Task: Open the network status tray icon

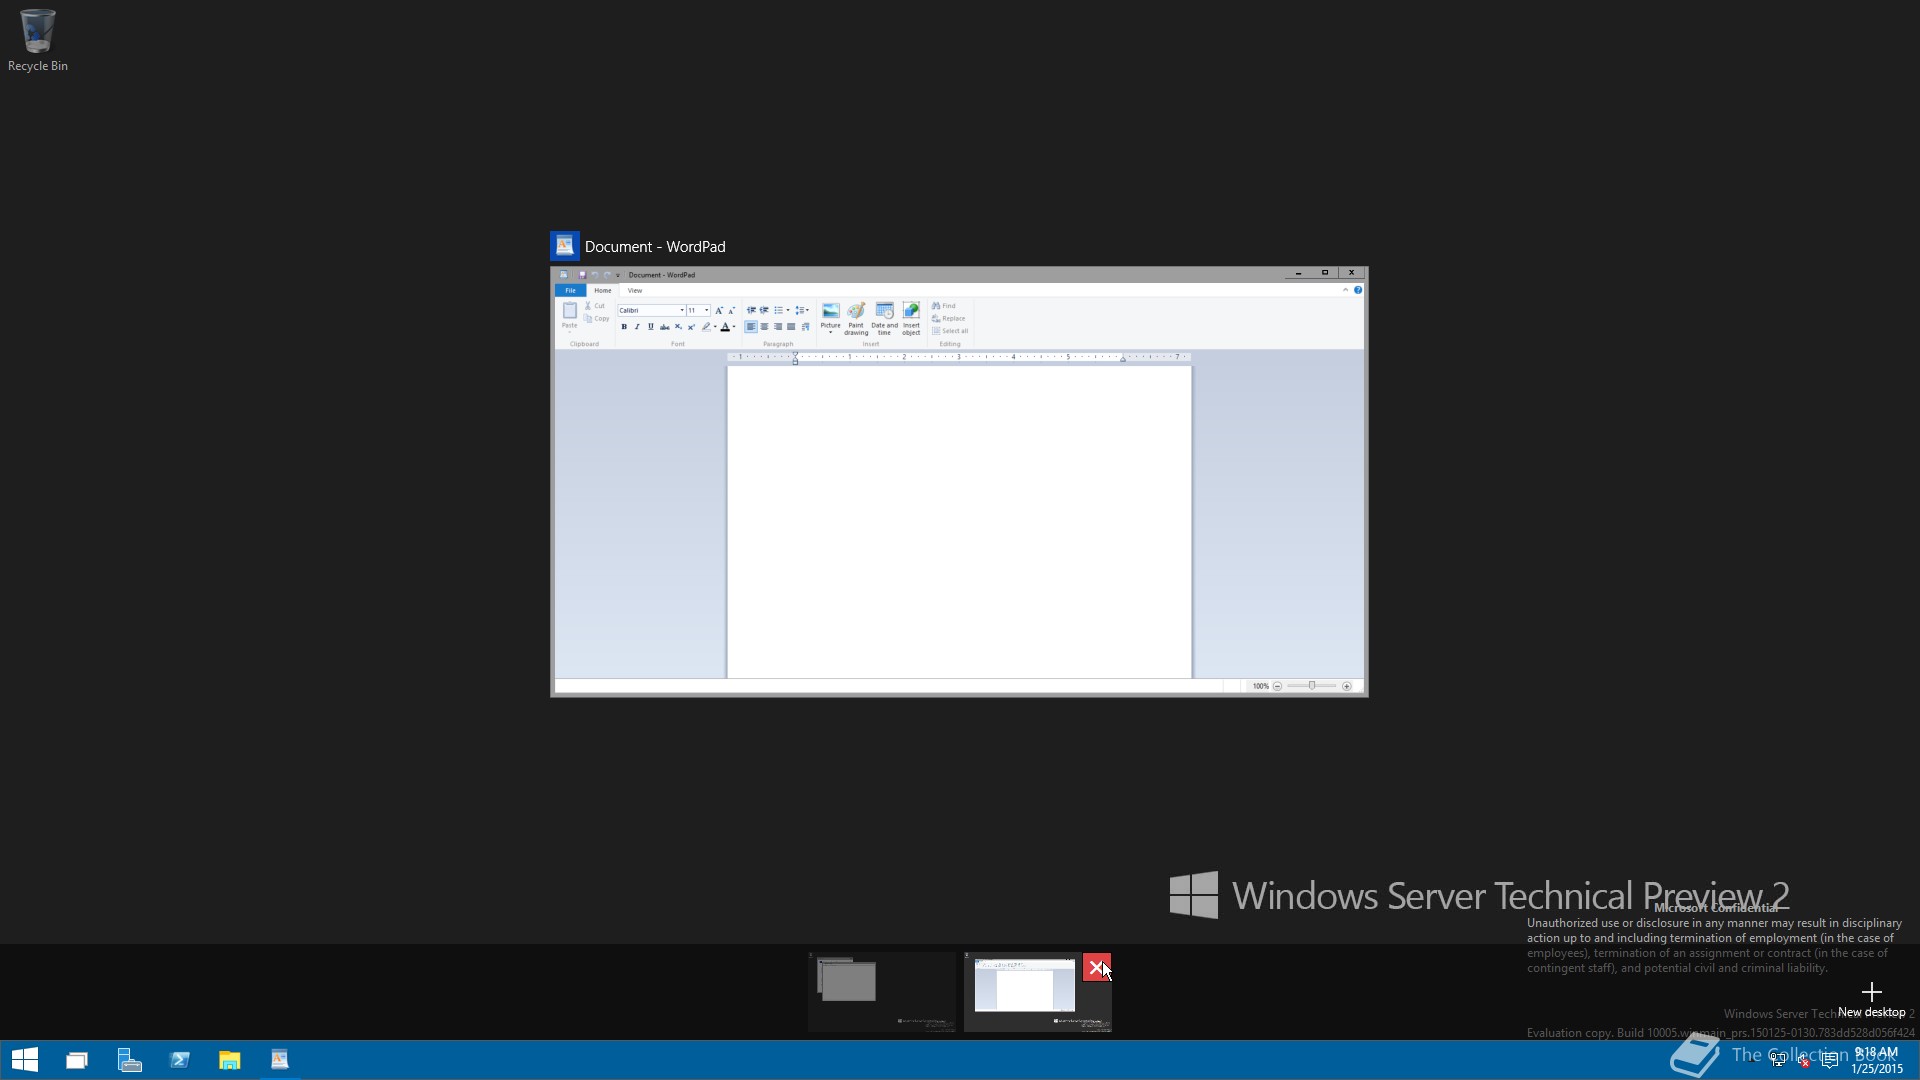Action: 1778,1060
